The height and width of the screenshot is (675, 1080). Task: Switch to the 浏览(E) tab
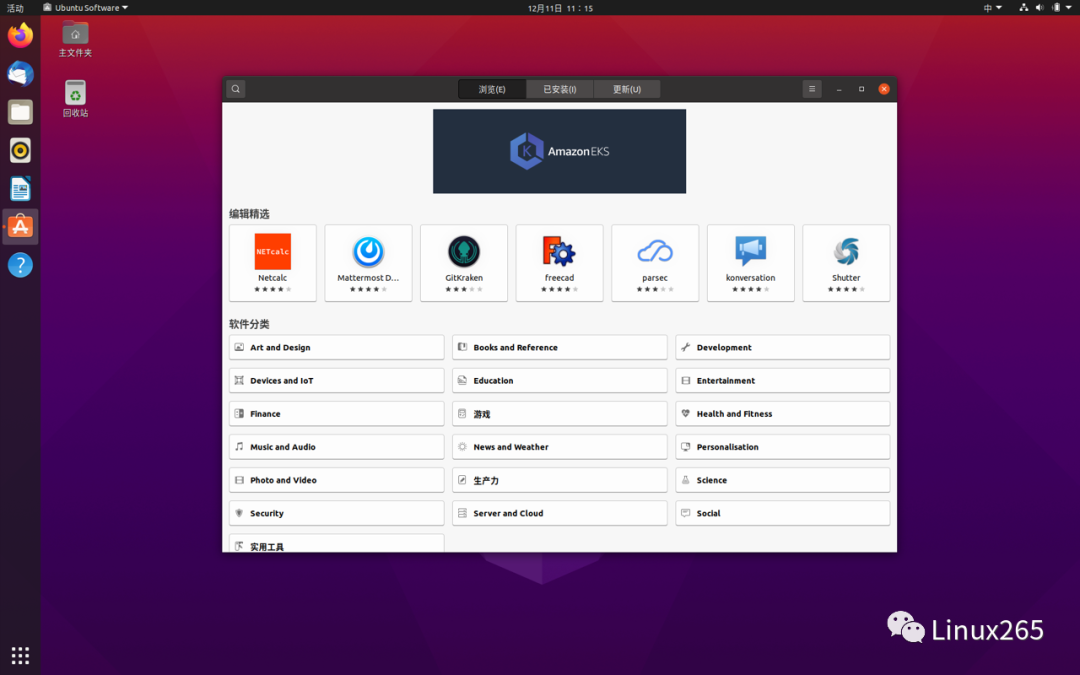492,90
